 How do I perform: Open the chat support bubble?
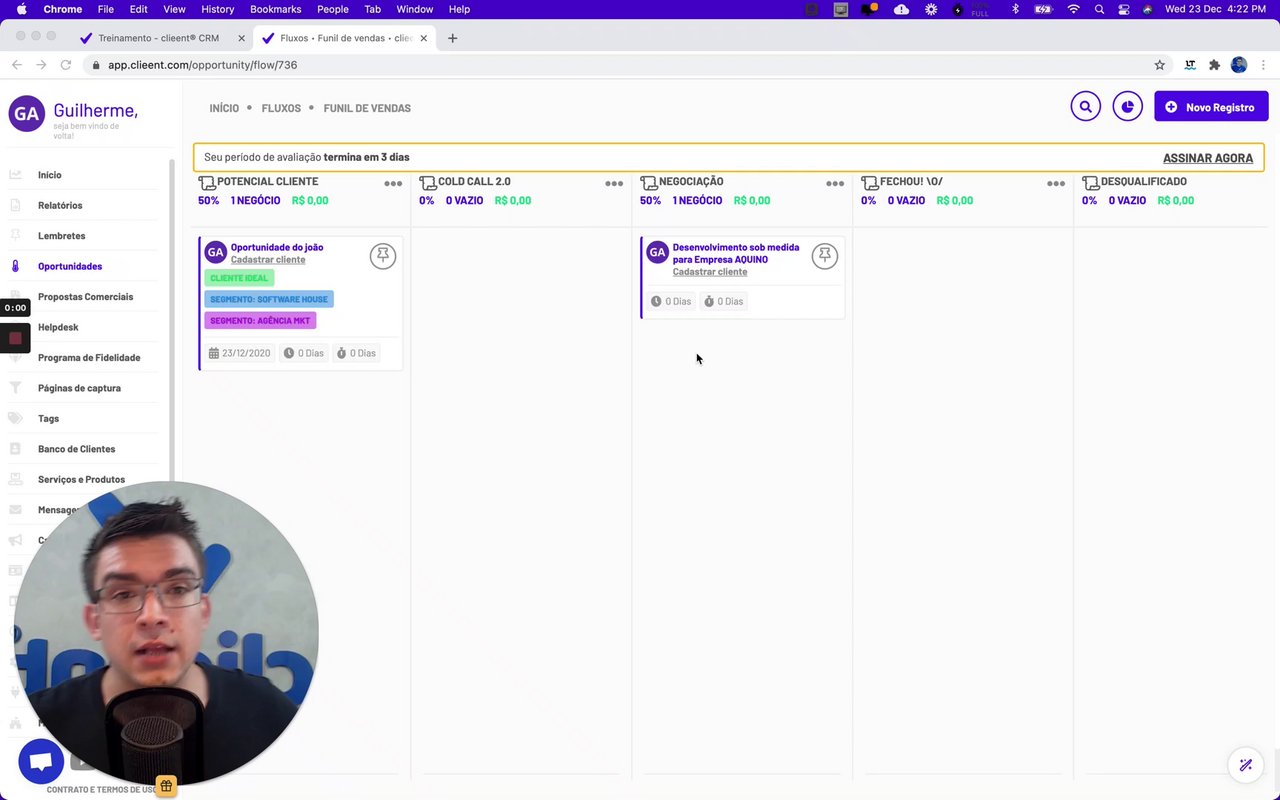click(x=41, y=762)
